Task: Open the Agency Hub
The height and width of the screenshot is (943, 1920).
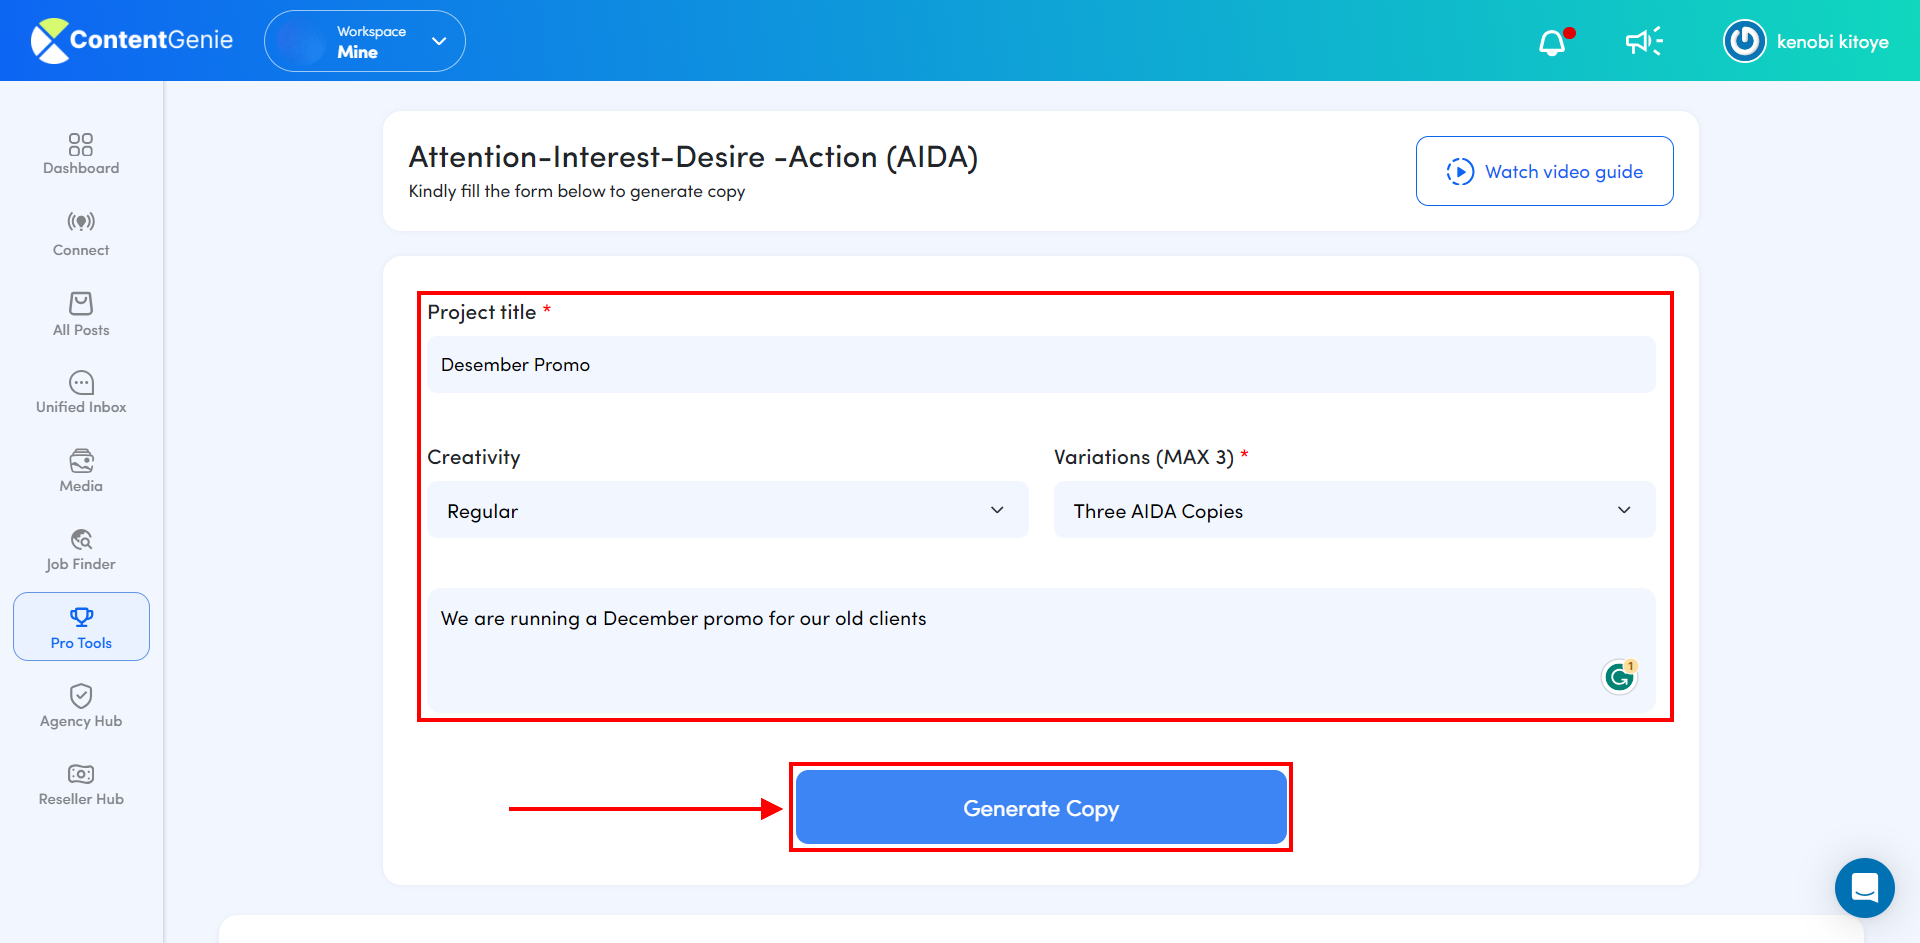Action: pyautogui.click(x=80, y=706)
